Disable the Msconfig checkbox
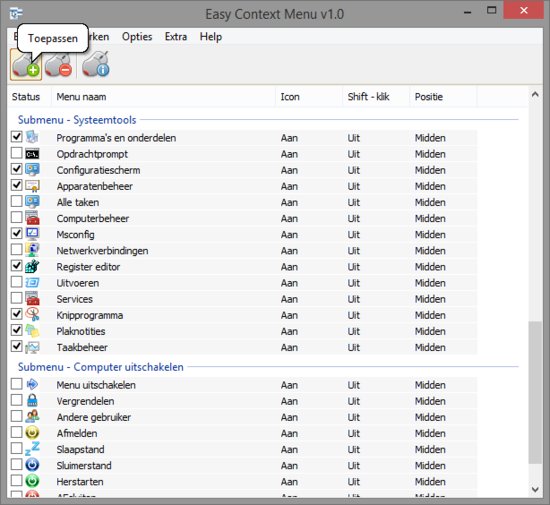 tap(16, 233)
